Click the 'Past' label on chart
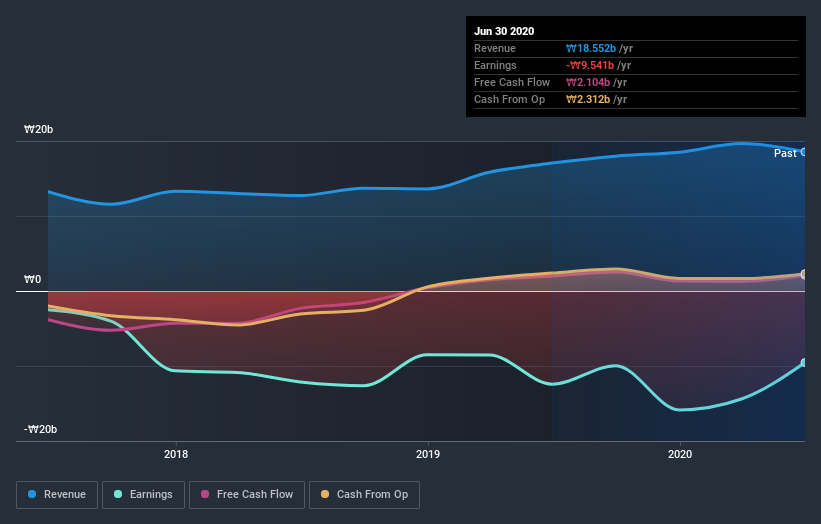 (785, 153)
